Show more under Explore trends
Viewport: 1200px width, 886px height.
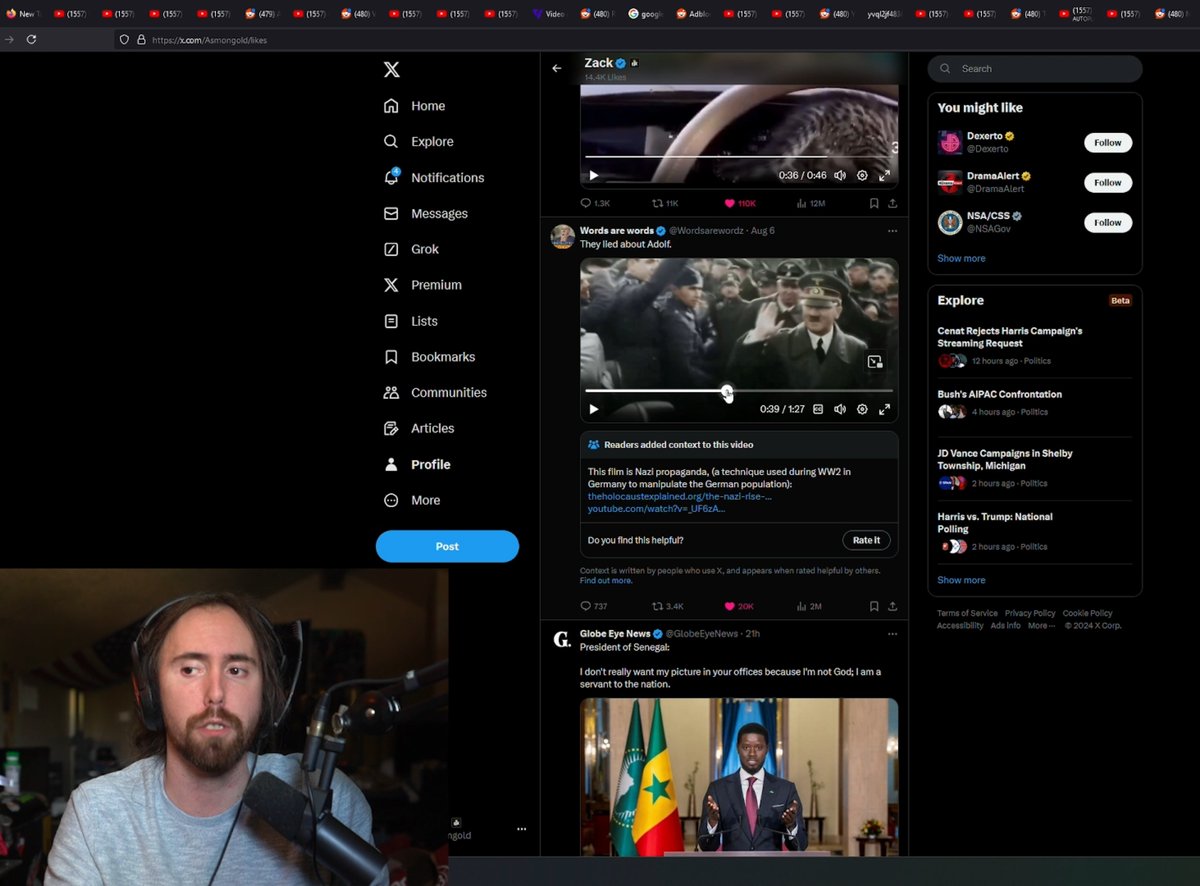coord(961,580)
